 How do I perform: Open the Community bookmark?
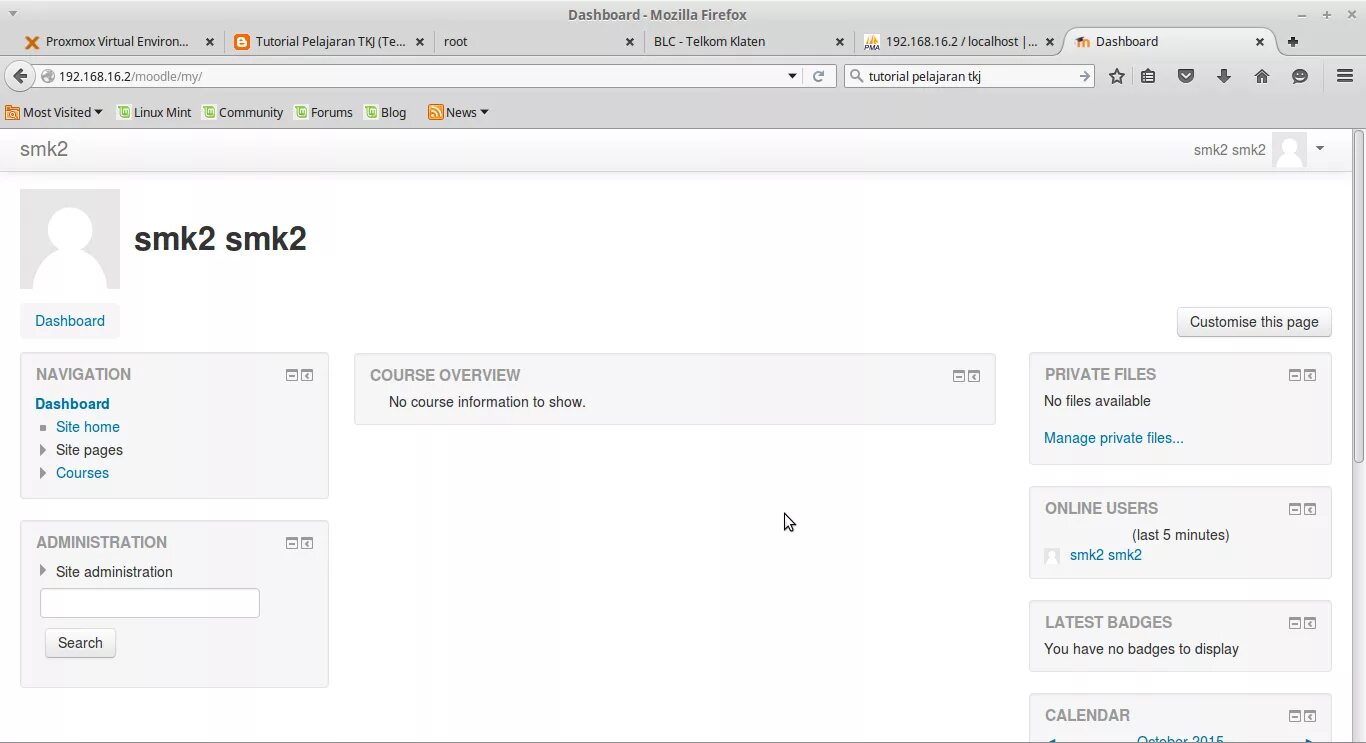click(243, 113)
